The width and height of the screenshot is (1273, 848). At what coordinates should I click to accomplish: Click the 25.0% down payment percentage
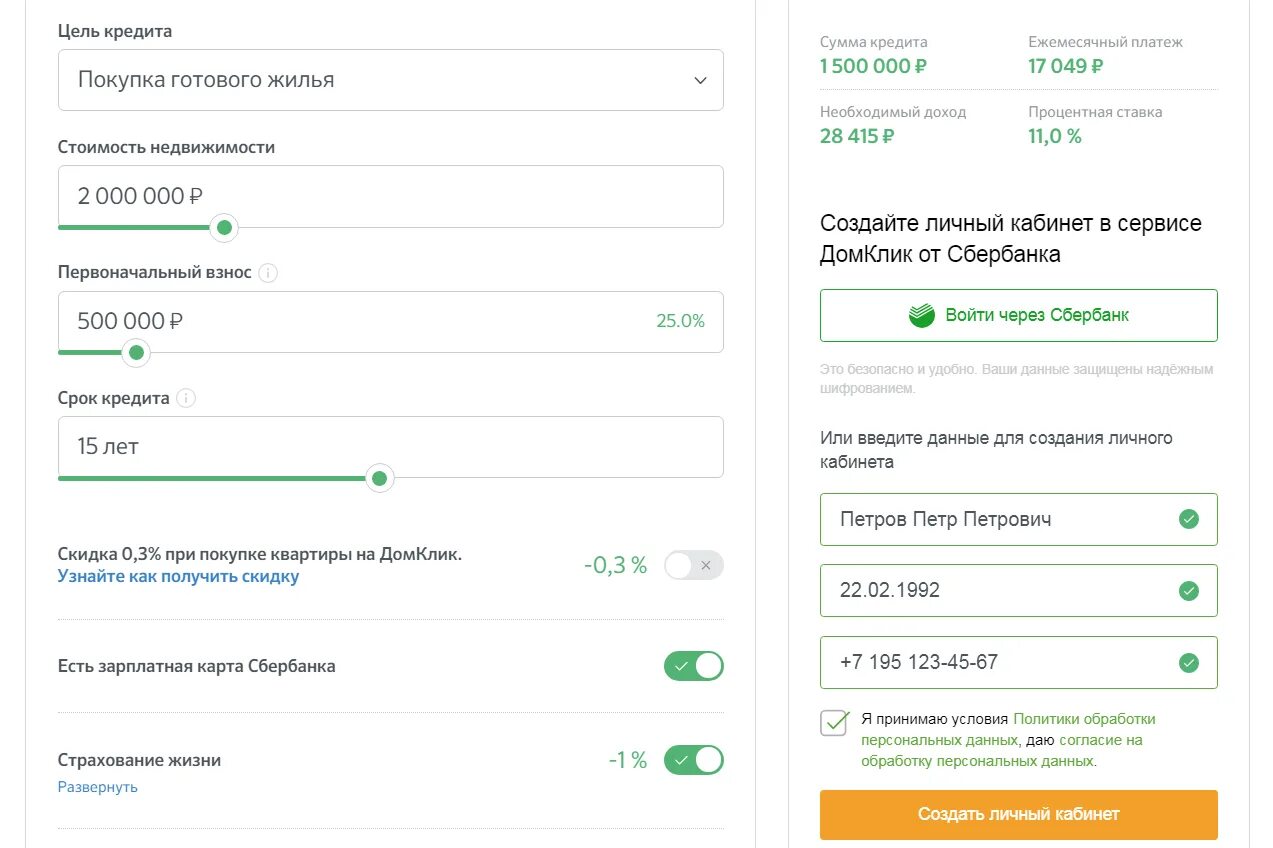tap(680, 321)
